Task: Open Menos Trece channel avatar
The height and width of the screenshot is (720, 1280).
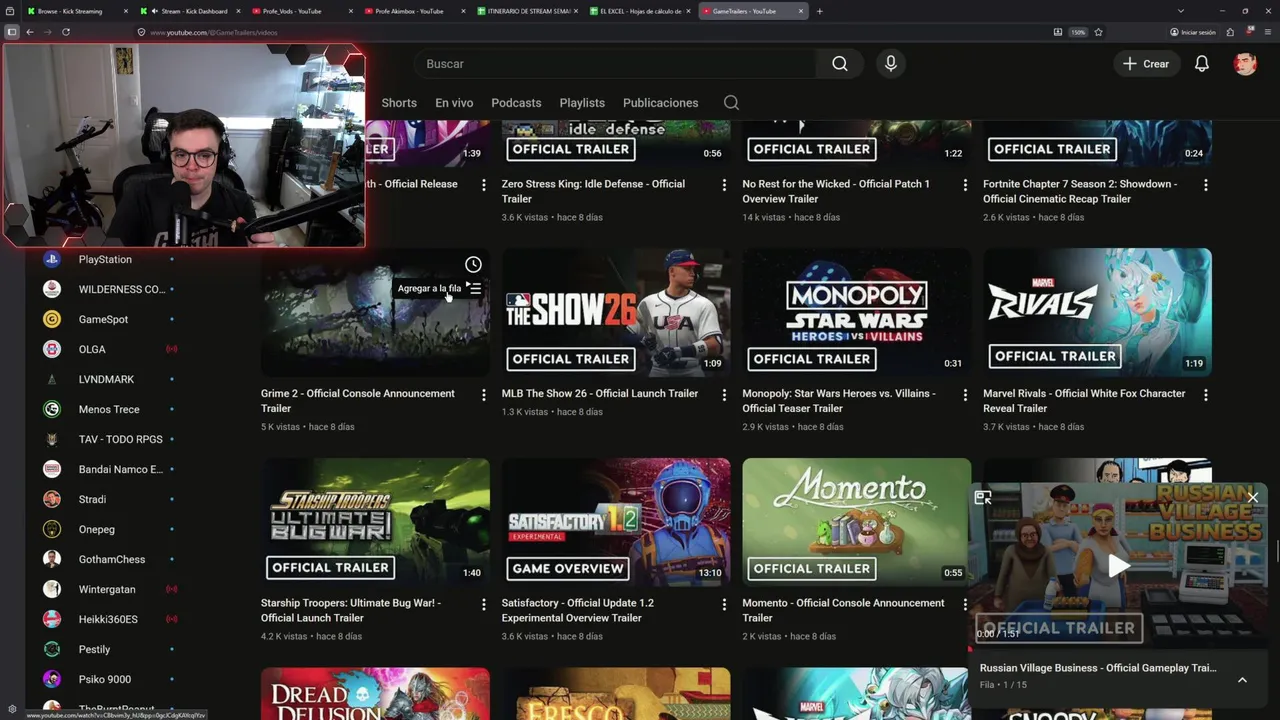Action: point(52,409)
